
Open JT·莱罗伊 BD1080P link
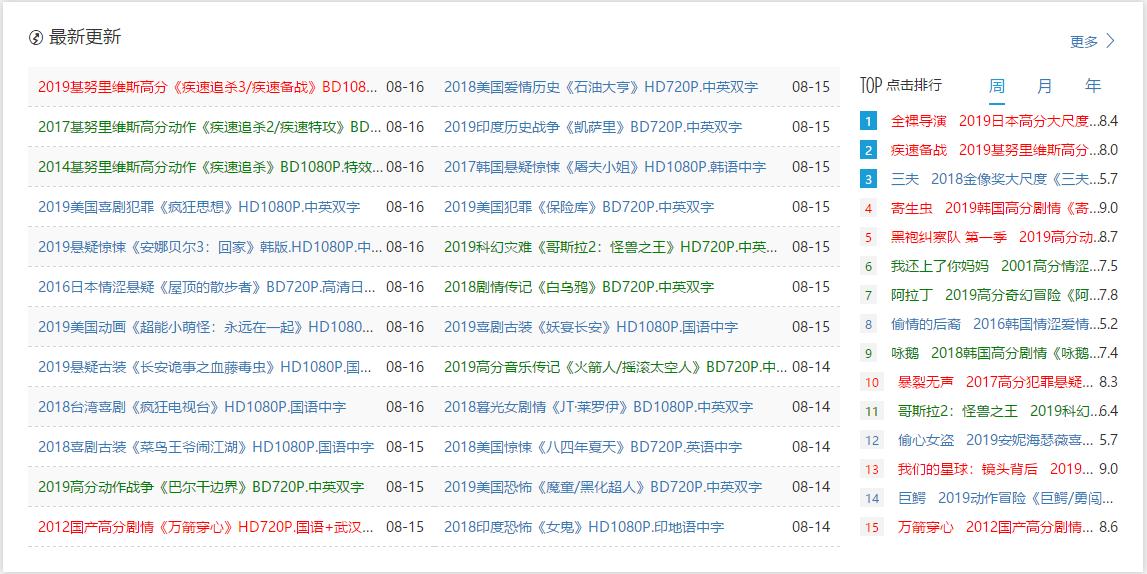coord(598,407)
